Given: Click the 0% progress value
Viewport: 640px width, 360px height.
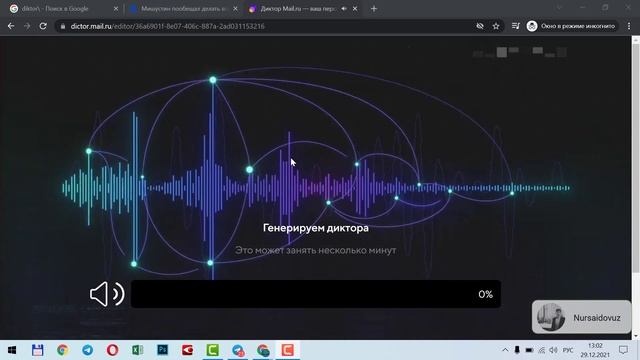Looking at the screenshot, I should coord(485,294).
